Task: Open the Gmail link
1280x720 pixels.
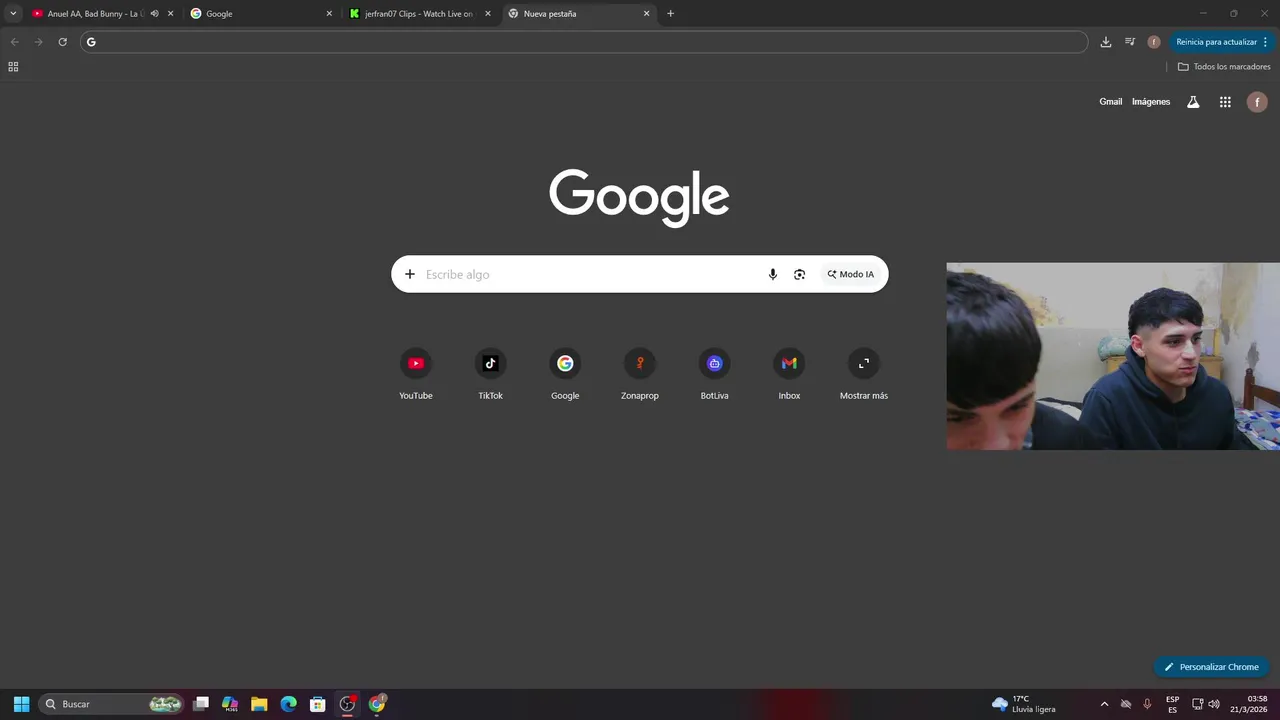Action: (1110, 102)
